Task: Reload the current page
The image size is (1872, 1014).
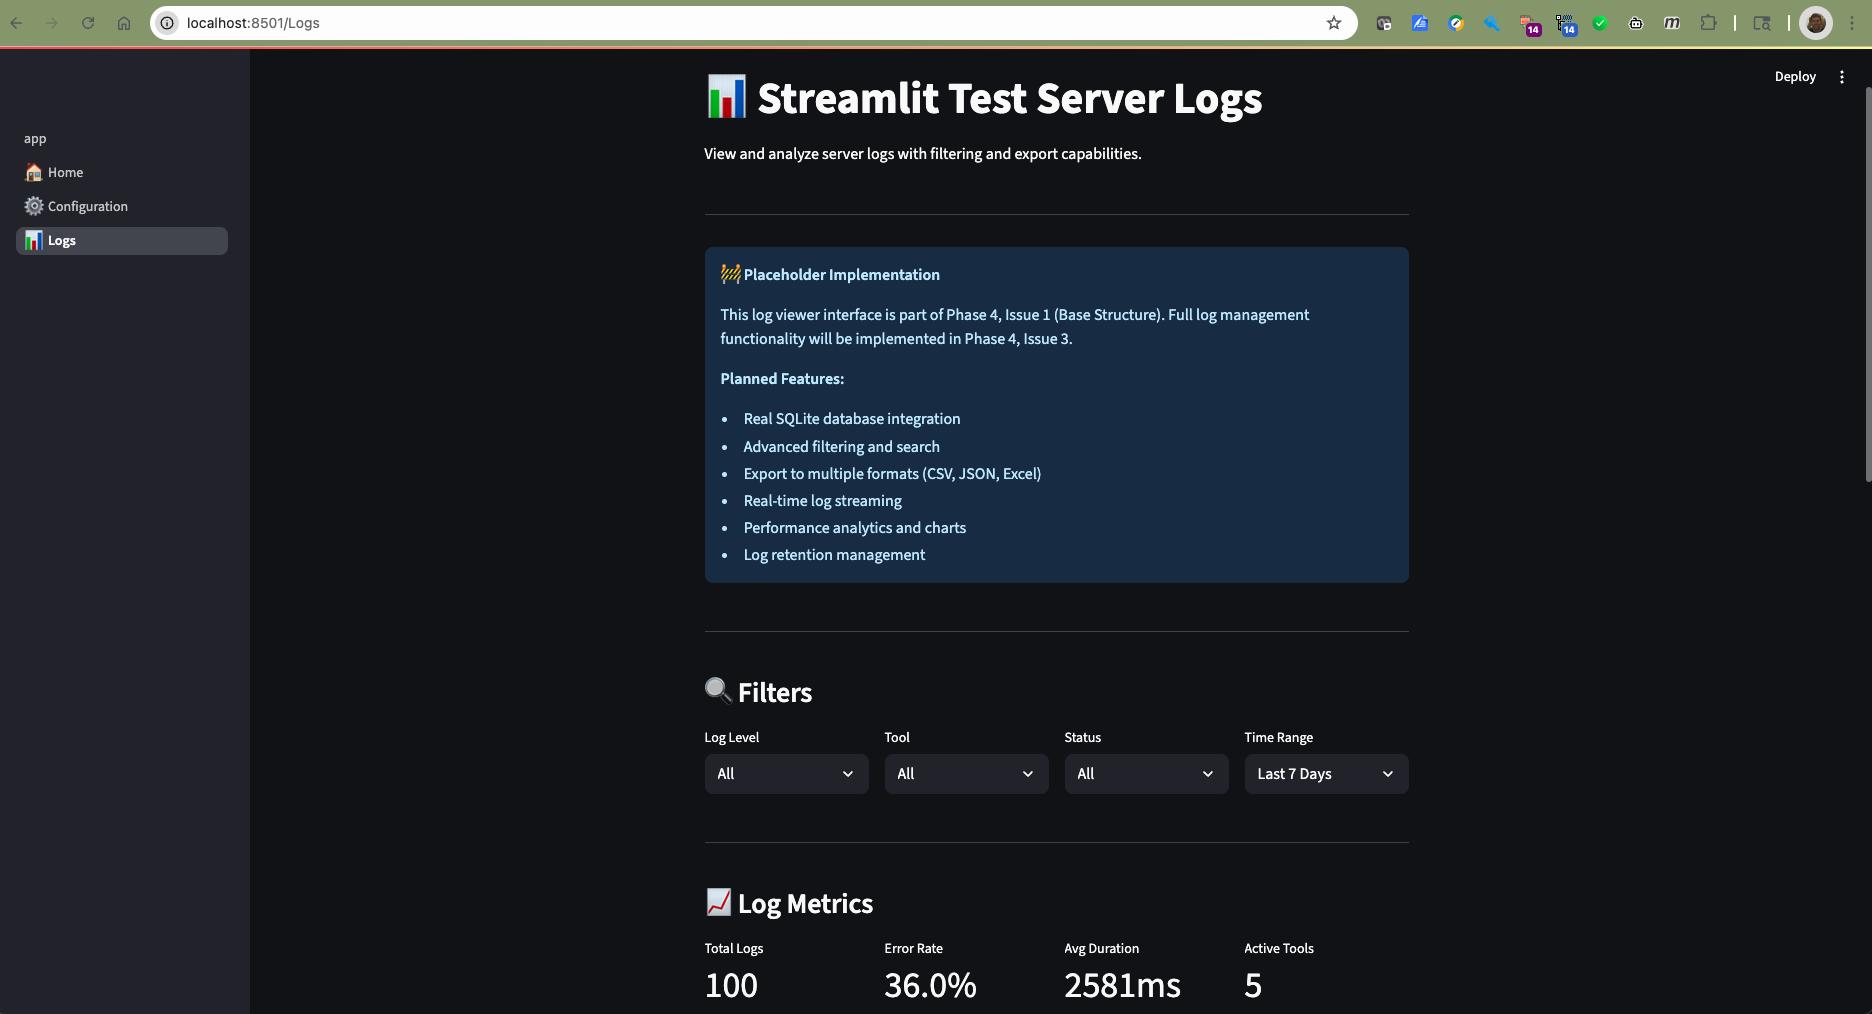Action: (88, 23)
